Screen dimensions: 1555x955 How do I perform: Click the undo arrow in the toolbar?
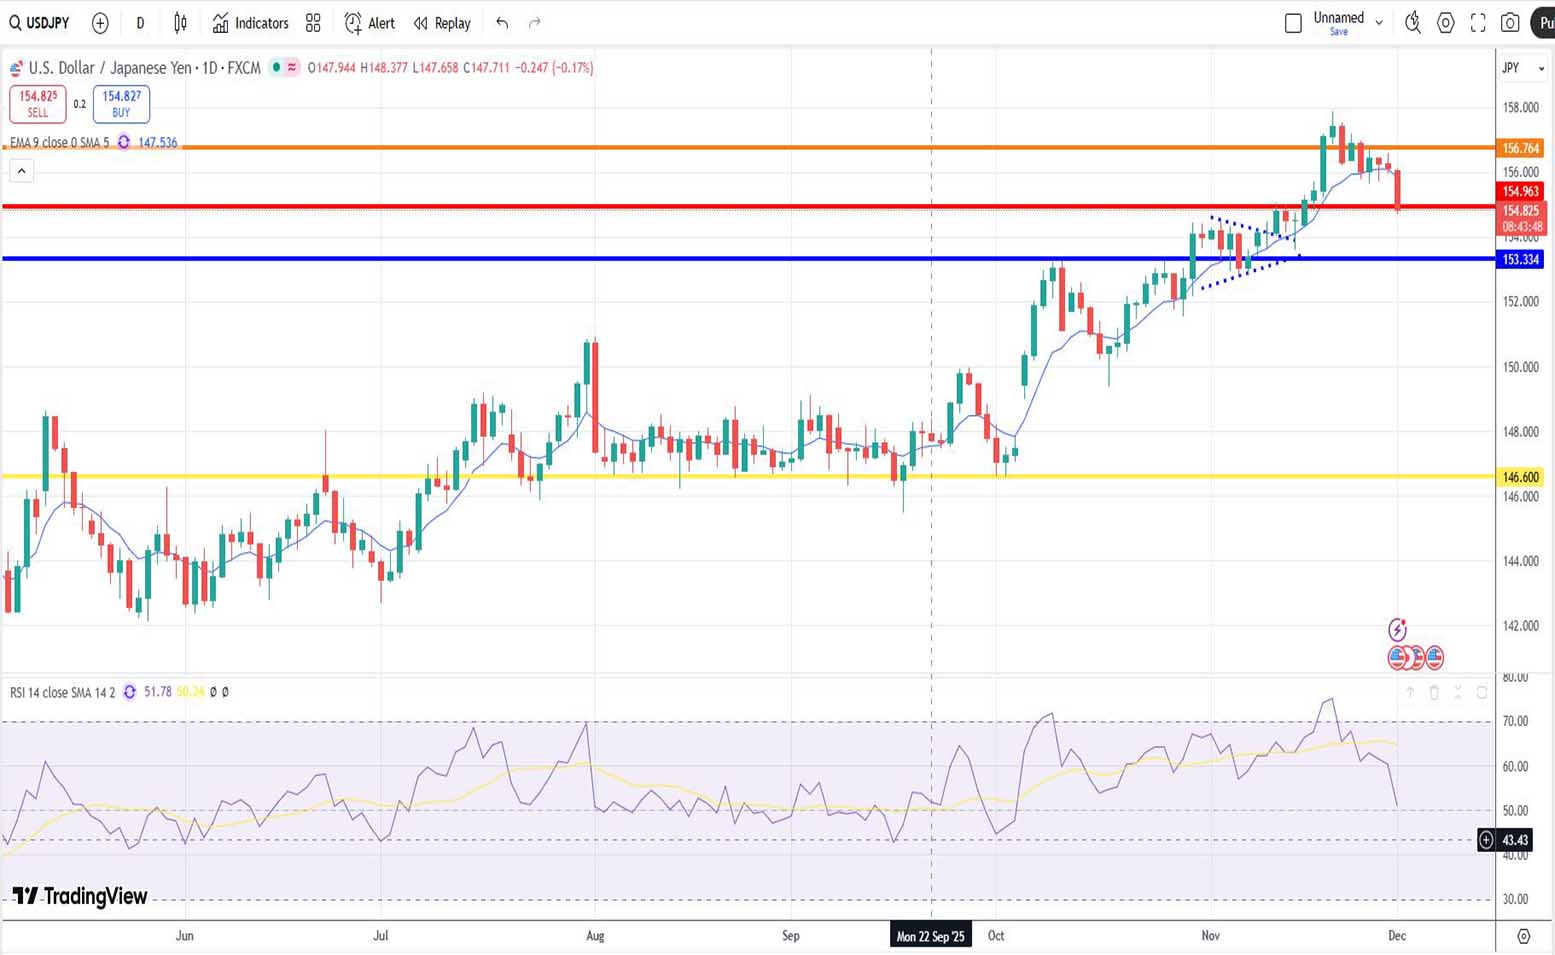[502, 23]
